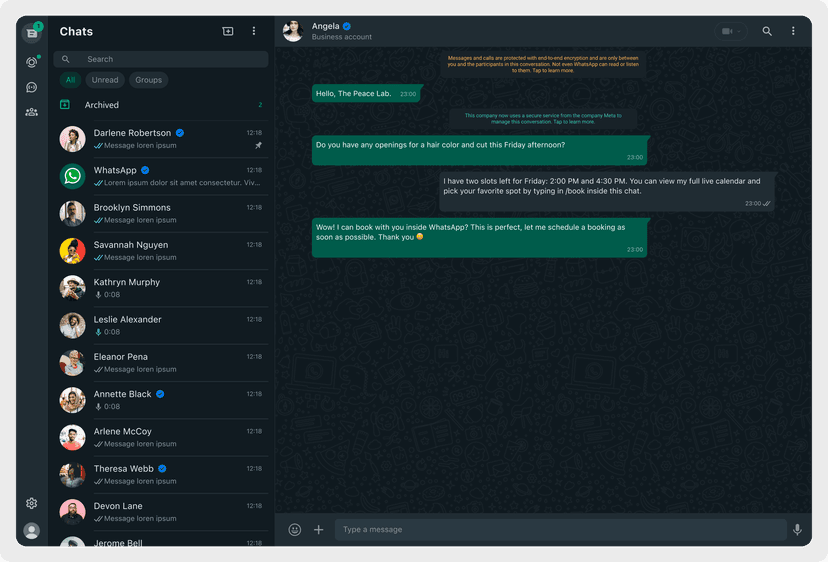The image size is (828, 562).
Task: Open the Arlene McCoy chat
Action: pyautogui.click(x=161, y=437)
